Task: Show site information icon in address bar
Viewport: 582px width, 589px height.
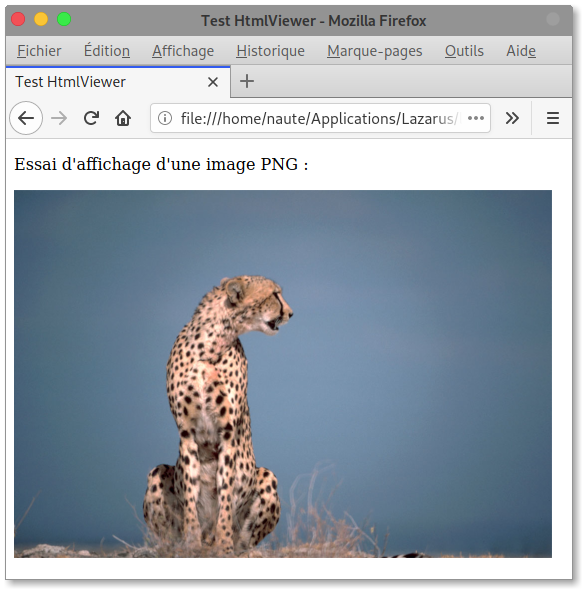Action: pos(165,118)
